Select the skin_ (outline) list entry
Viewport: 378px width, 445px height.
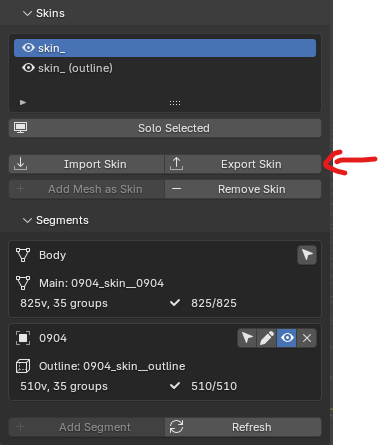click(165, 68)
